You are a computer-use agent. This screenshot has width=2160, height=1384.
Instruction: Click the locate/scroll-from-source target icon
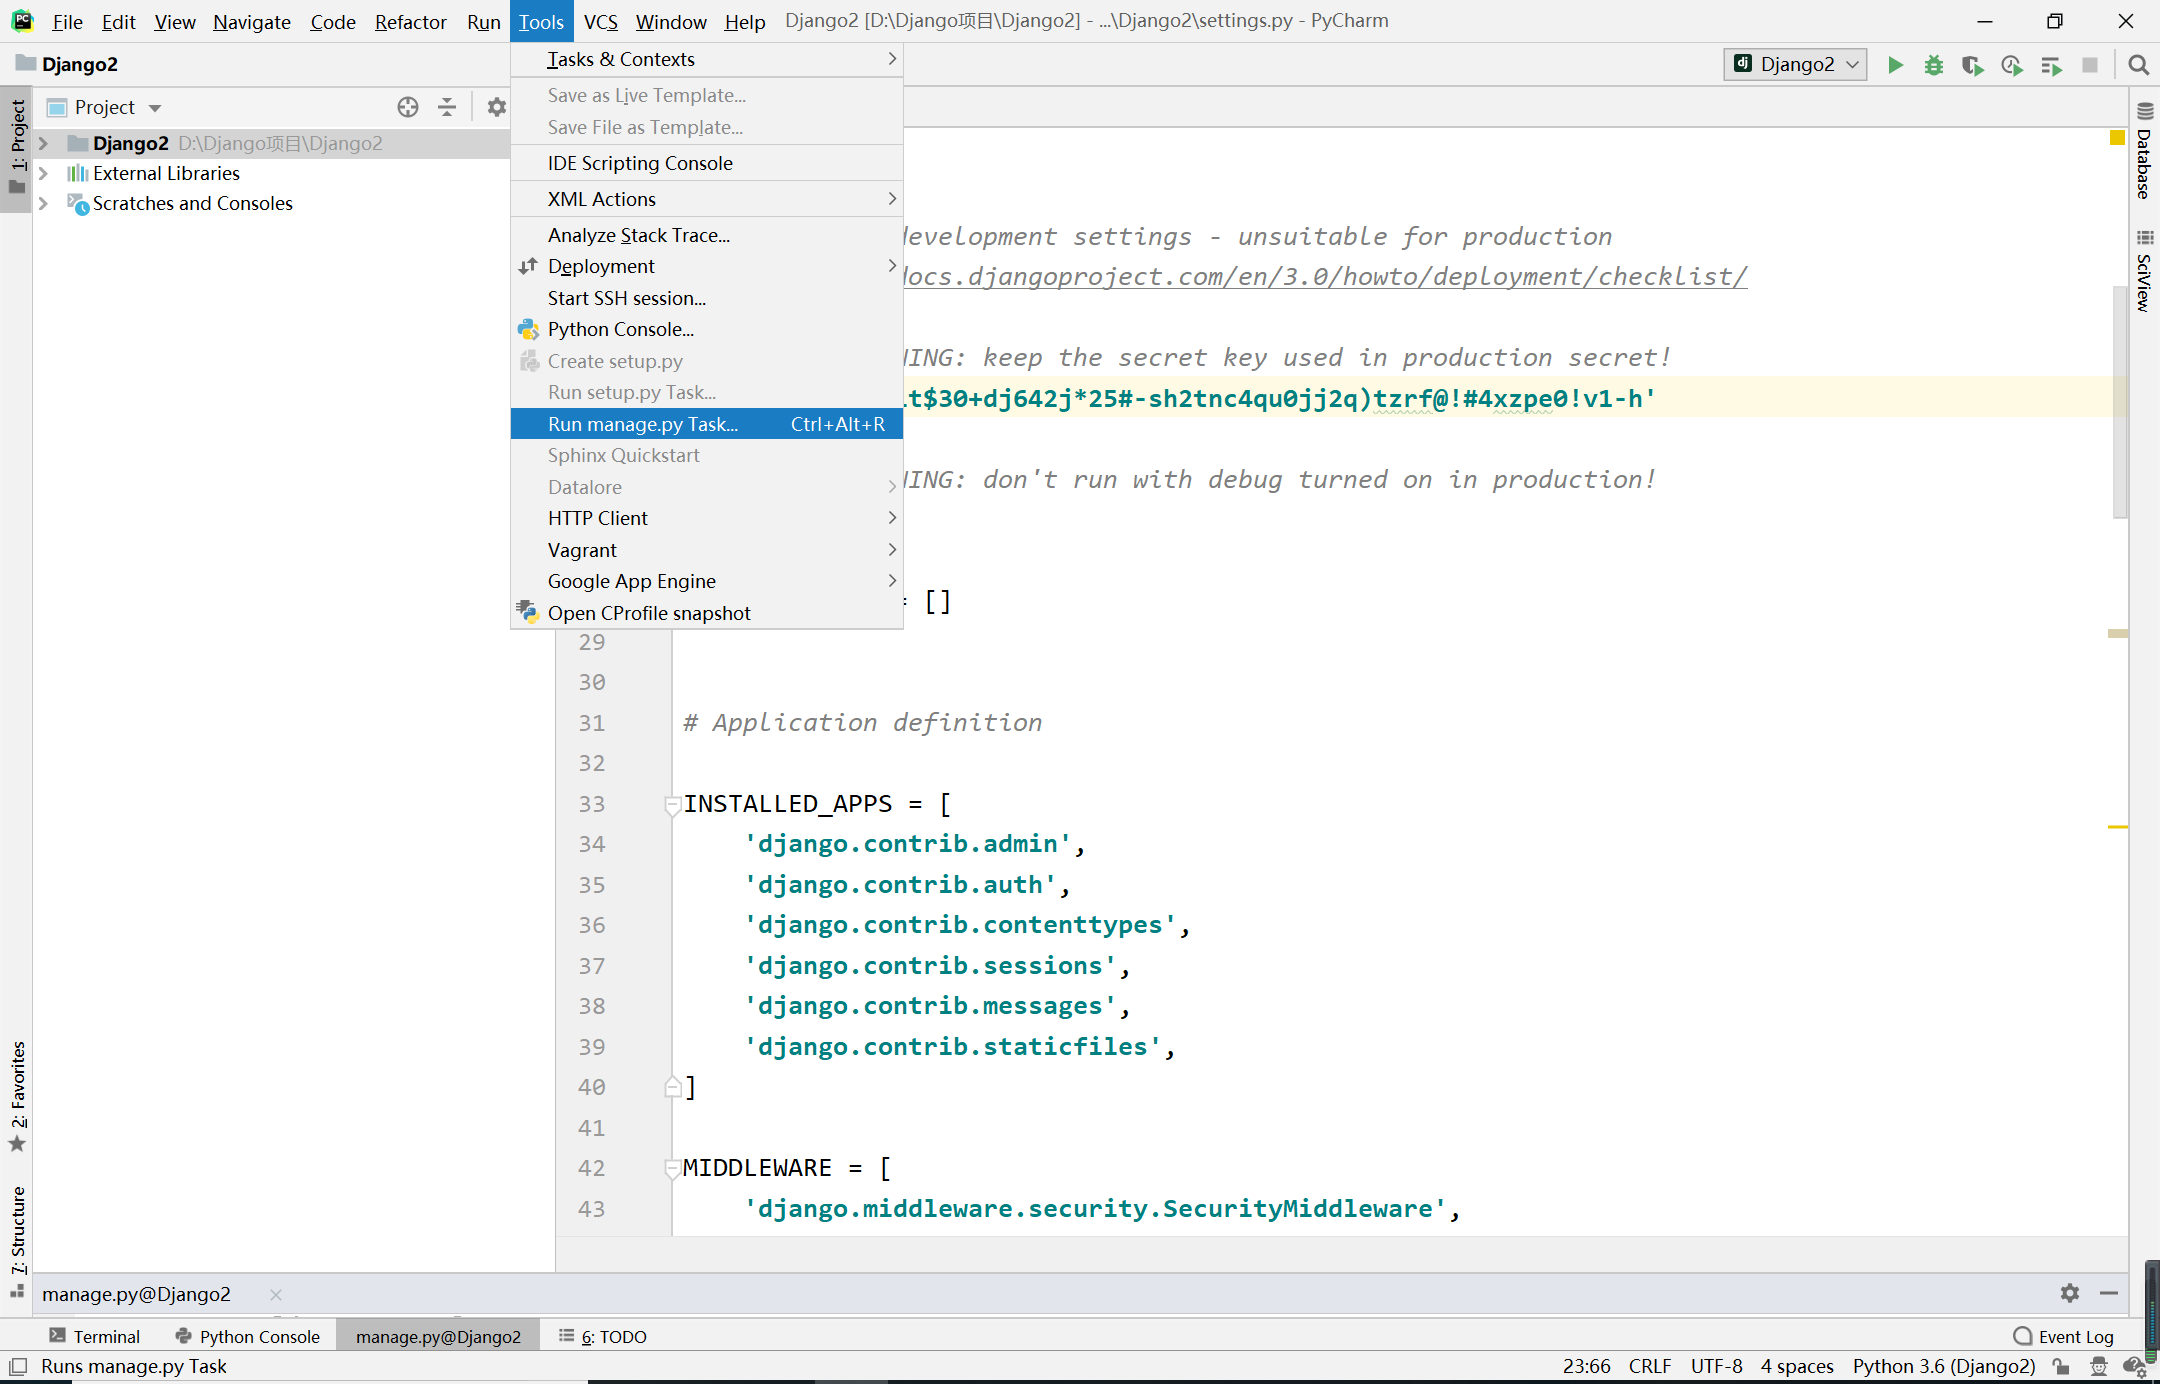click(x=407, y=107)
